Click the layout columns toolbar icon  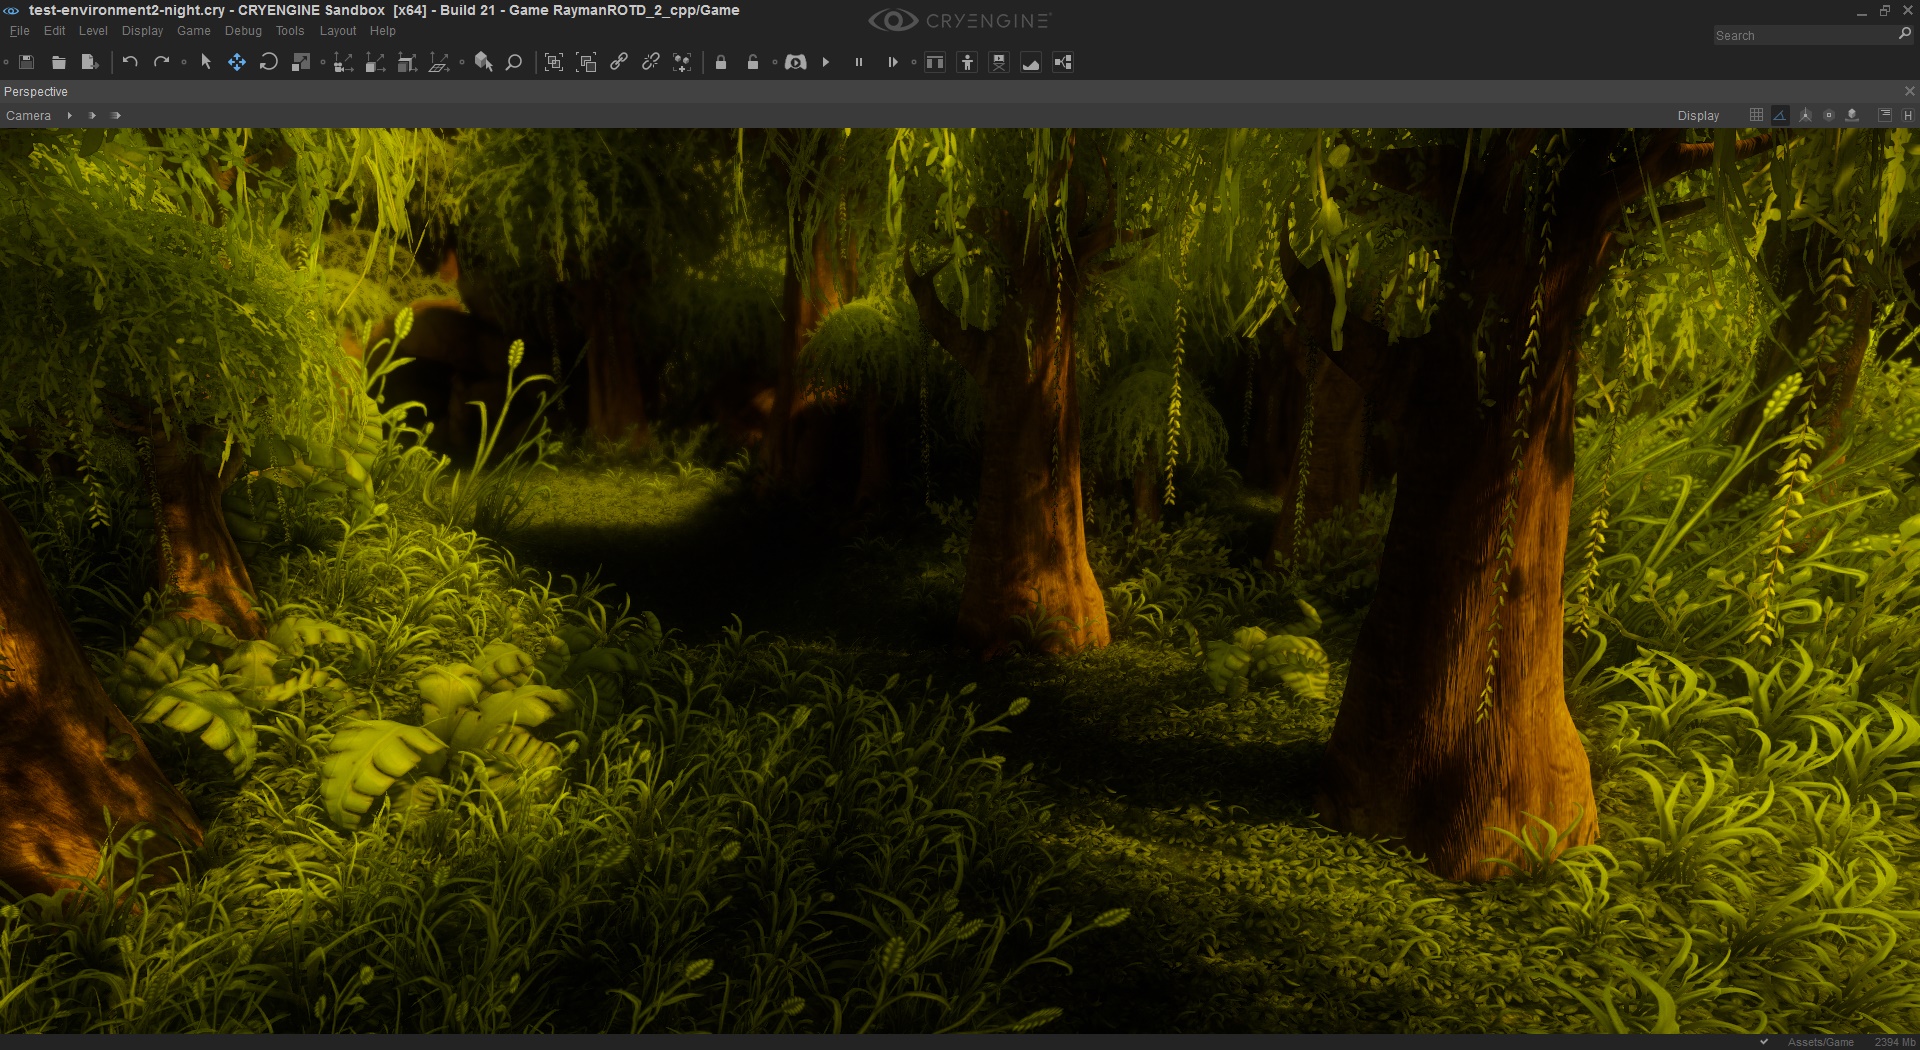tap(935, 62)
